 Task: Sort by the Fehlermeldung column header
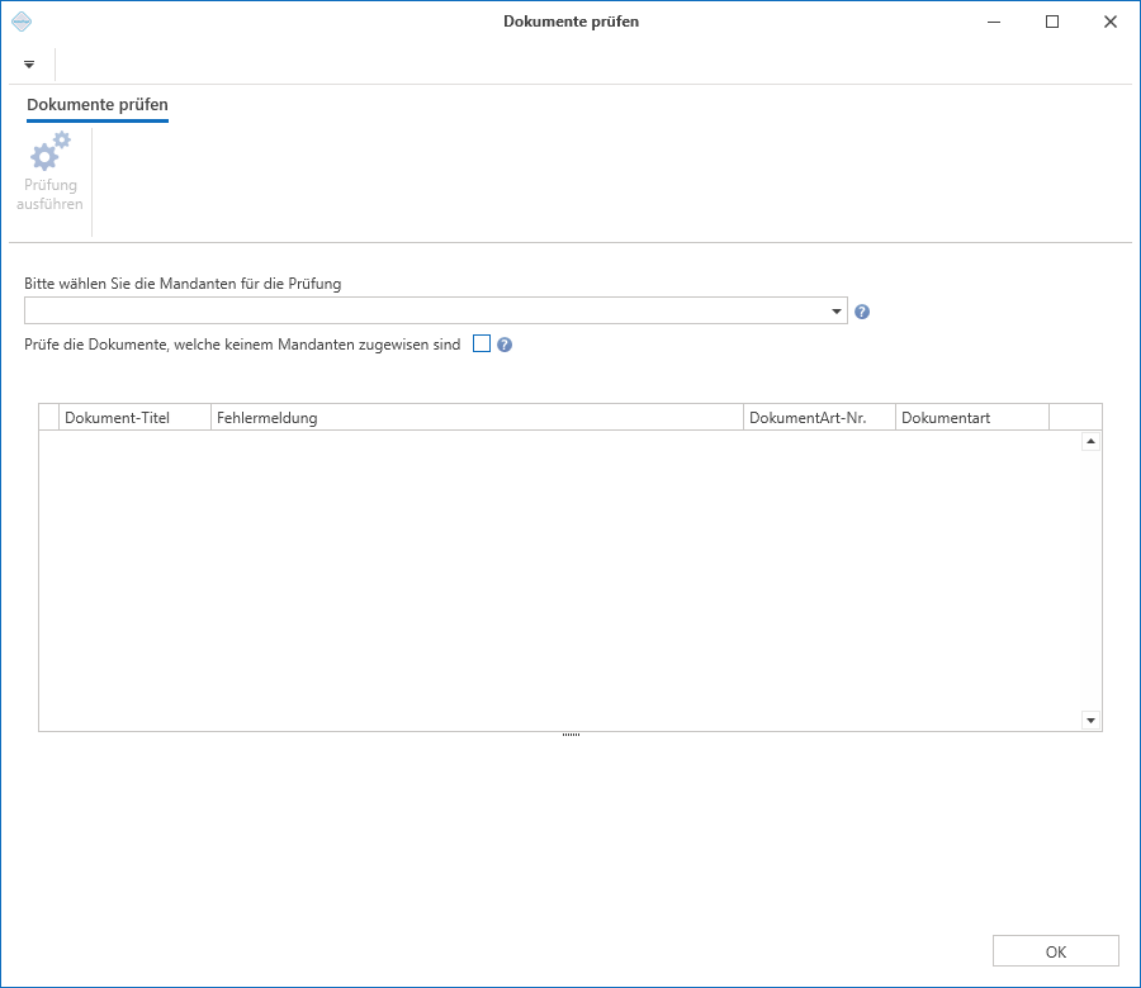click(477, 418)
